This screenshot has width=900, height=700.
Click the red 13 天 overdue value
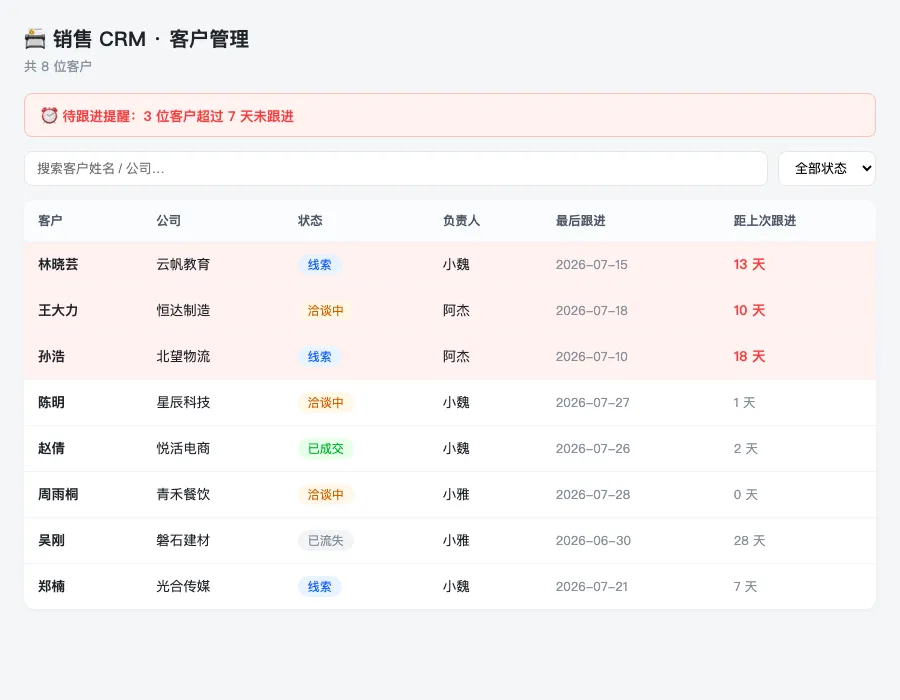click(x=749, y=264)
